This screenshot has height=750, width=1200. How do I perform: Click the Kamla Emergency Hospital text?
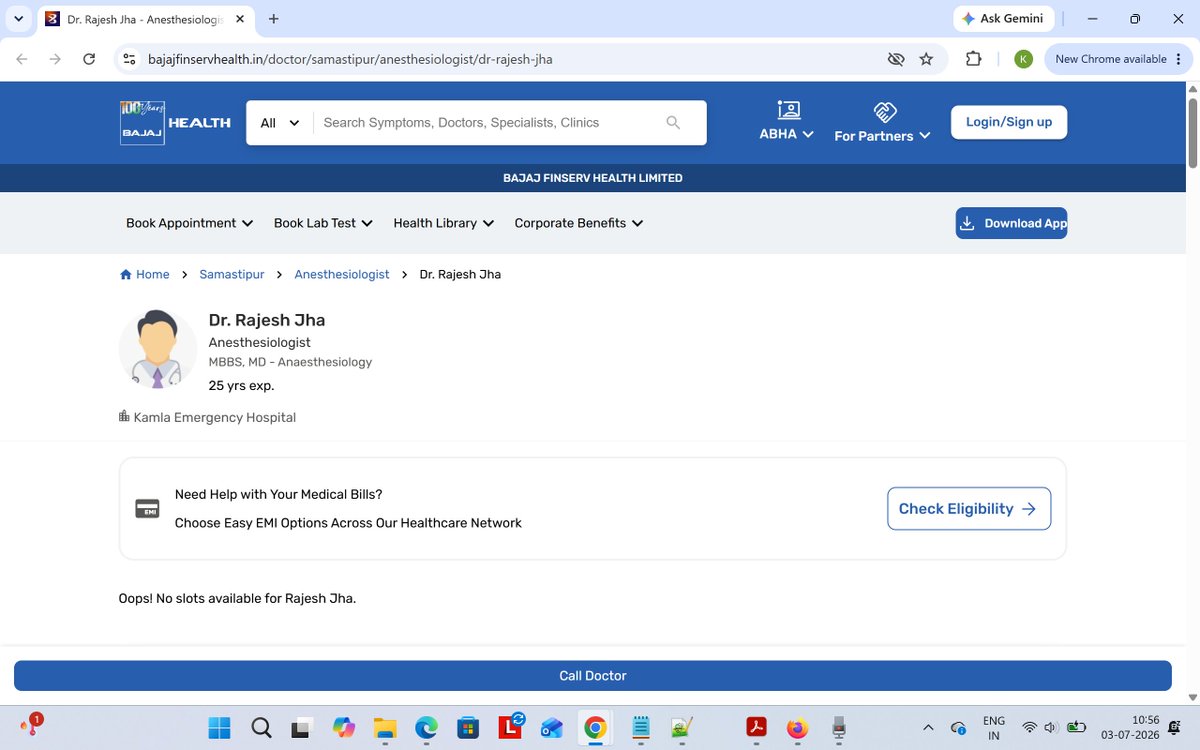(214, 417)
